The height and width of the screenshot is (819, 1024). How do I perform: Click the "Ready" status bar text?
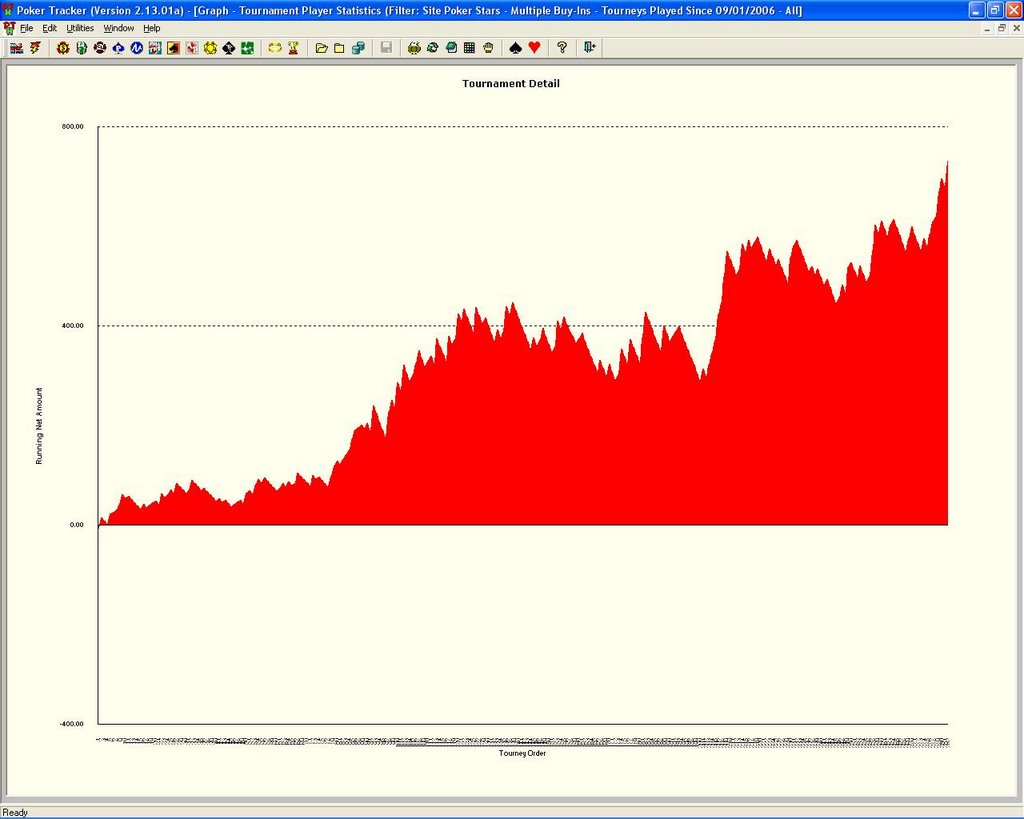tap(16, 812)
